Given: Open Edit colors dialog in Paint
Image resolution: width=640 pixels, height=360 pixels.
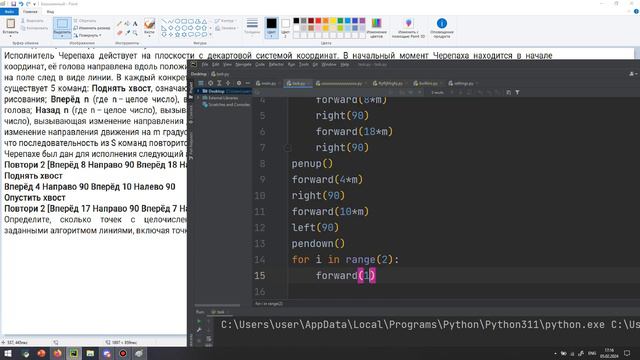Looking at the screenshot, I should coord(376,28).
